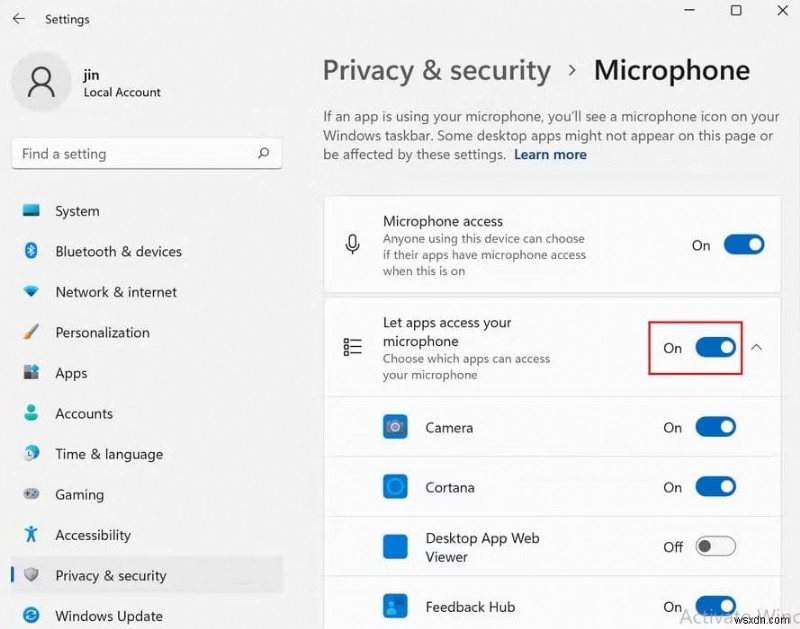Click inside the Find a setting search box
The height and width of the screenshot is (629, 800).
(x=130, y=154)
